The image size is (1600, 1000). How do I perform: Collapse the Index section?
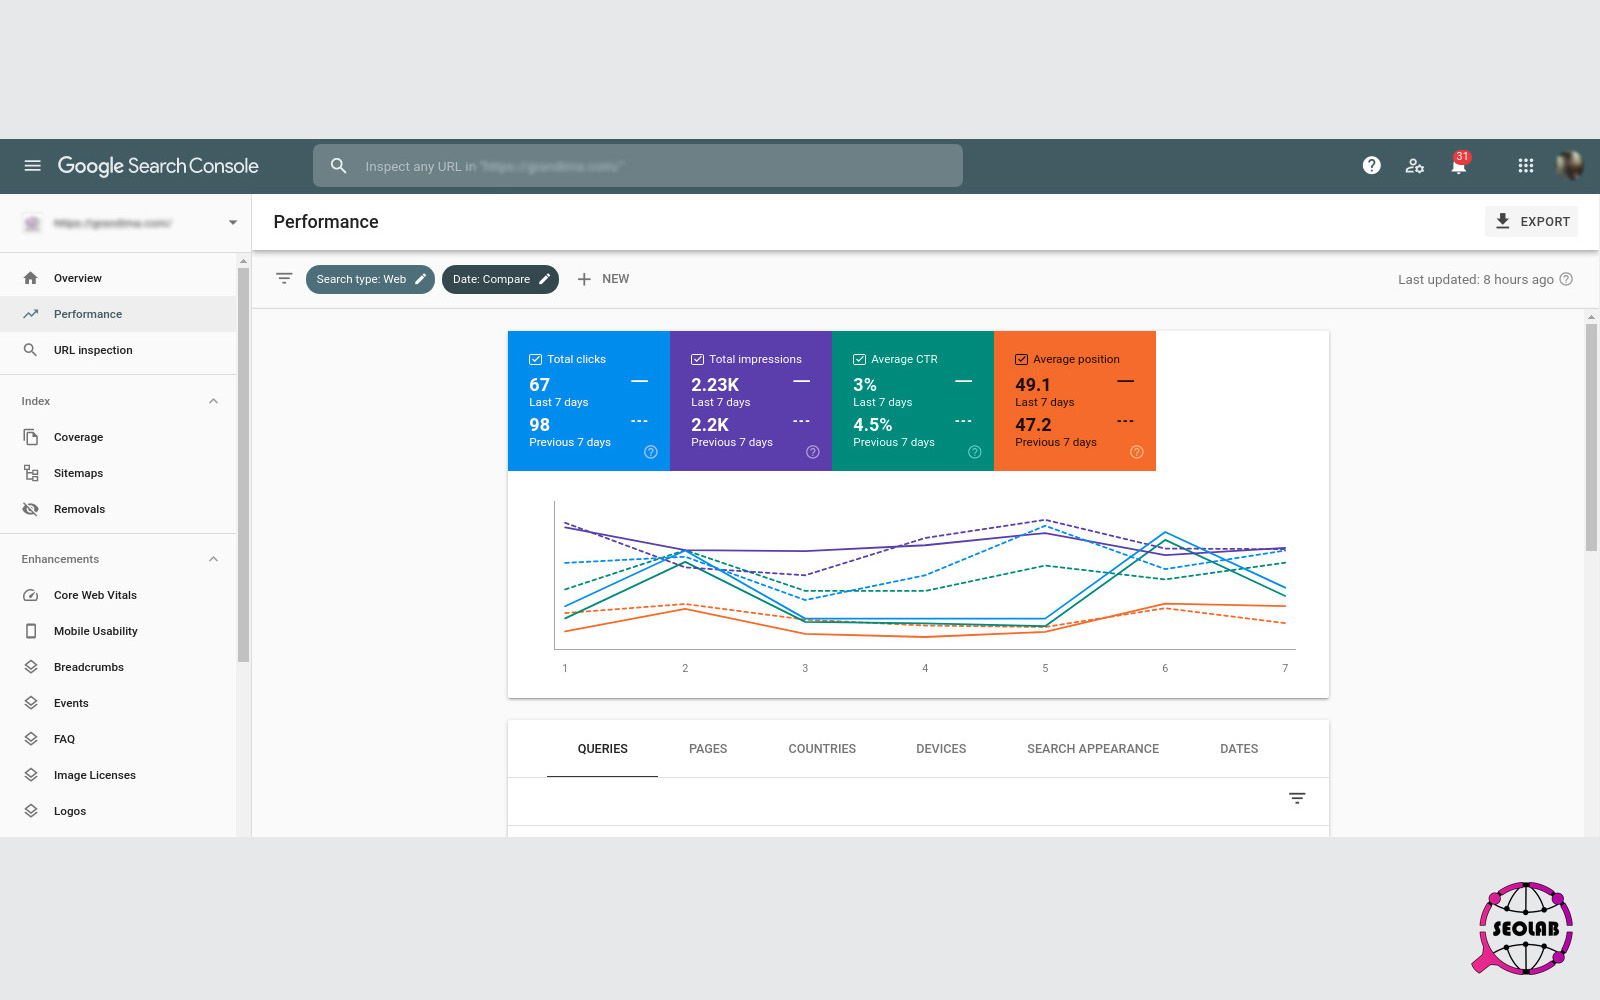click(213, 401)
